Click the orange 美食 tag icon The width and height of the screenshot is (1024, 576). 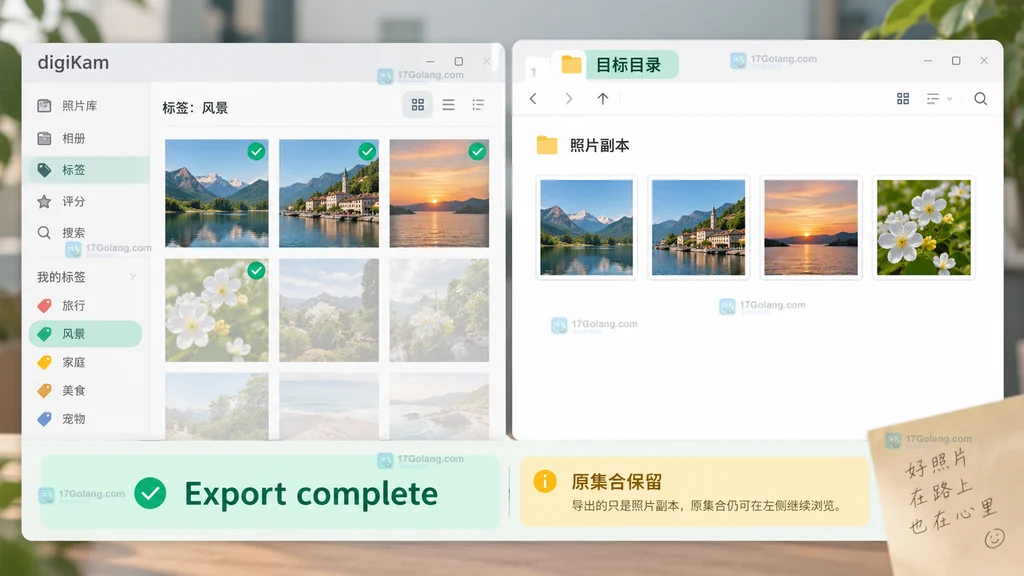point(44,391)
